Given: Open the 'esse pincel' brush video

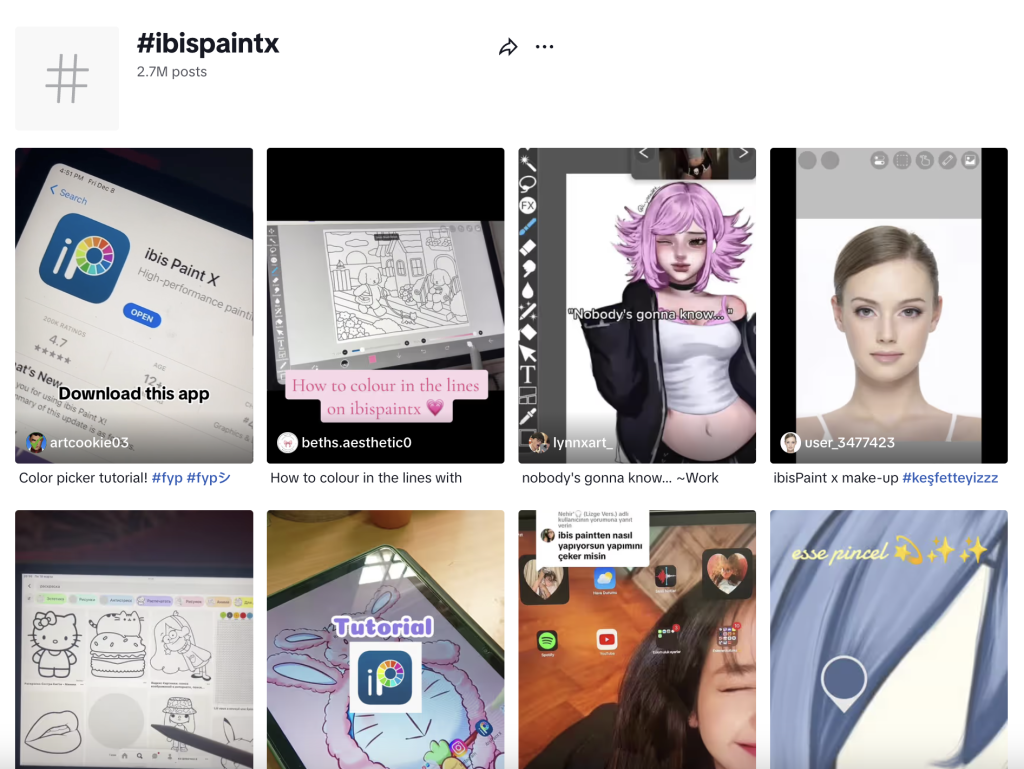Looking at the screenshot, I should point(888,640).
